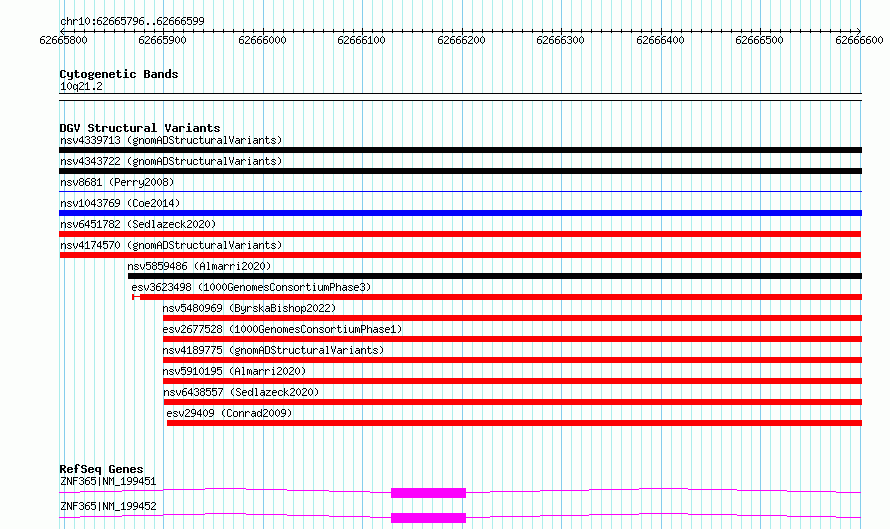Select the black bar under nsv4339713
This screenshot has height=529, width=890.
[460, 150]
